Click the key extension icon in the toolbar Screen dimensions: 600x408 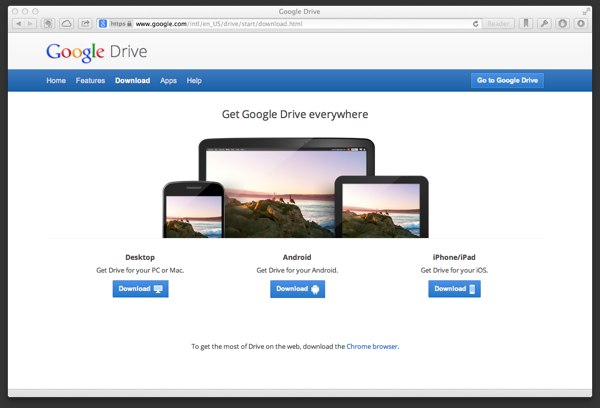coord(544,24)
